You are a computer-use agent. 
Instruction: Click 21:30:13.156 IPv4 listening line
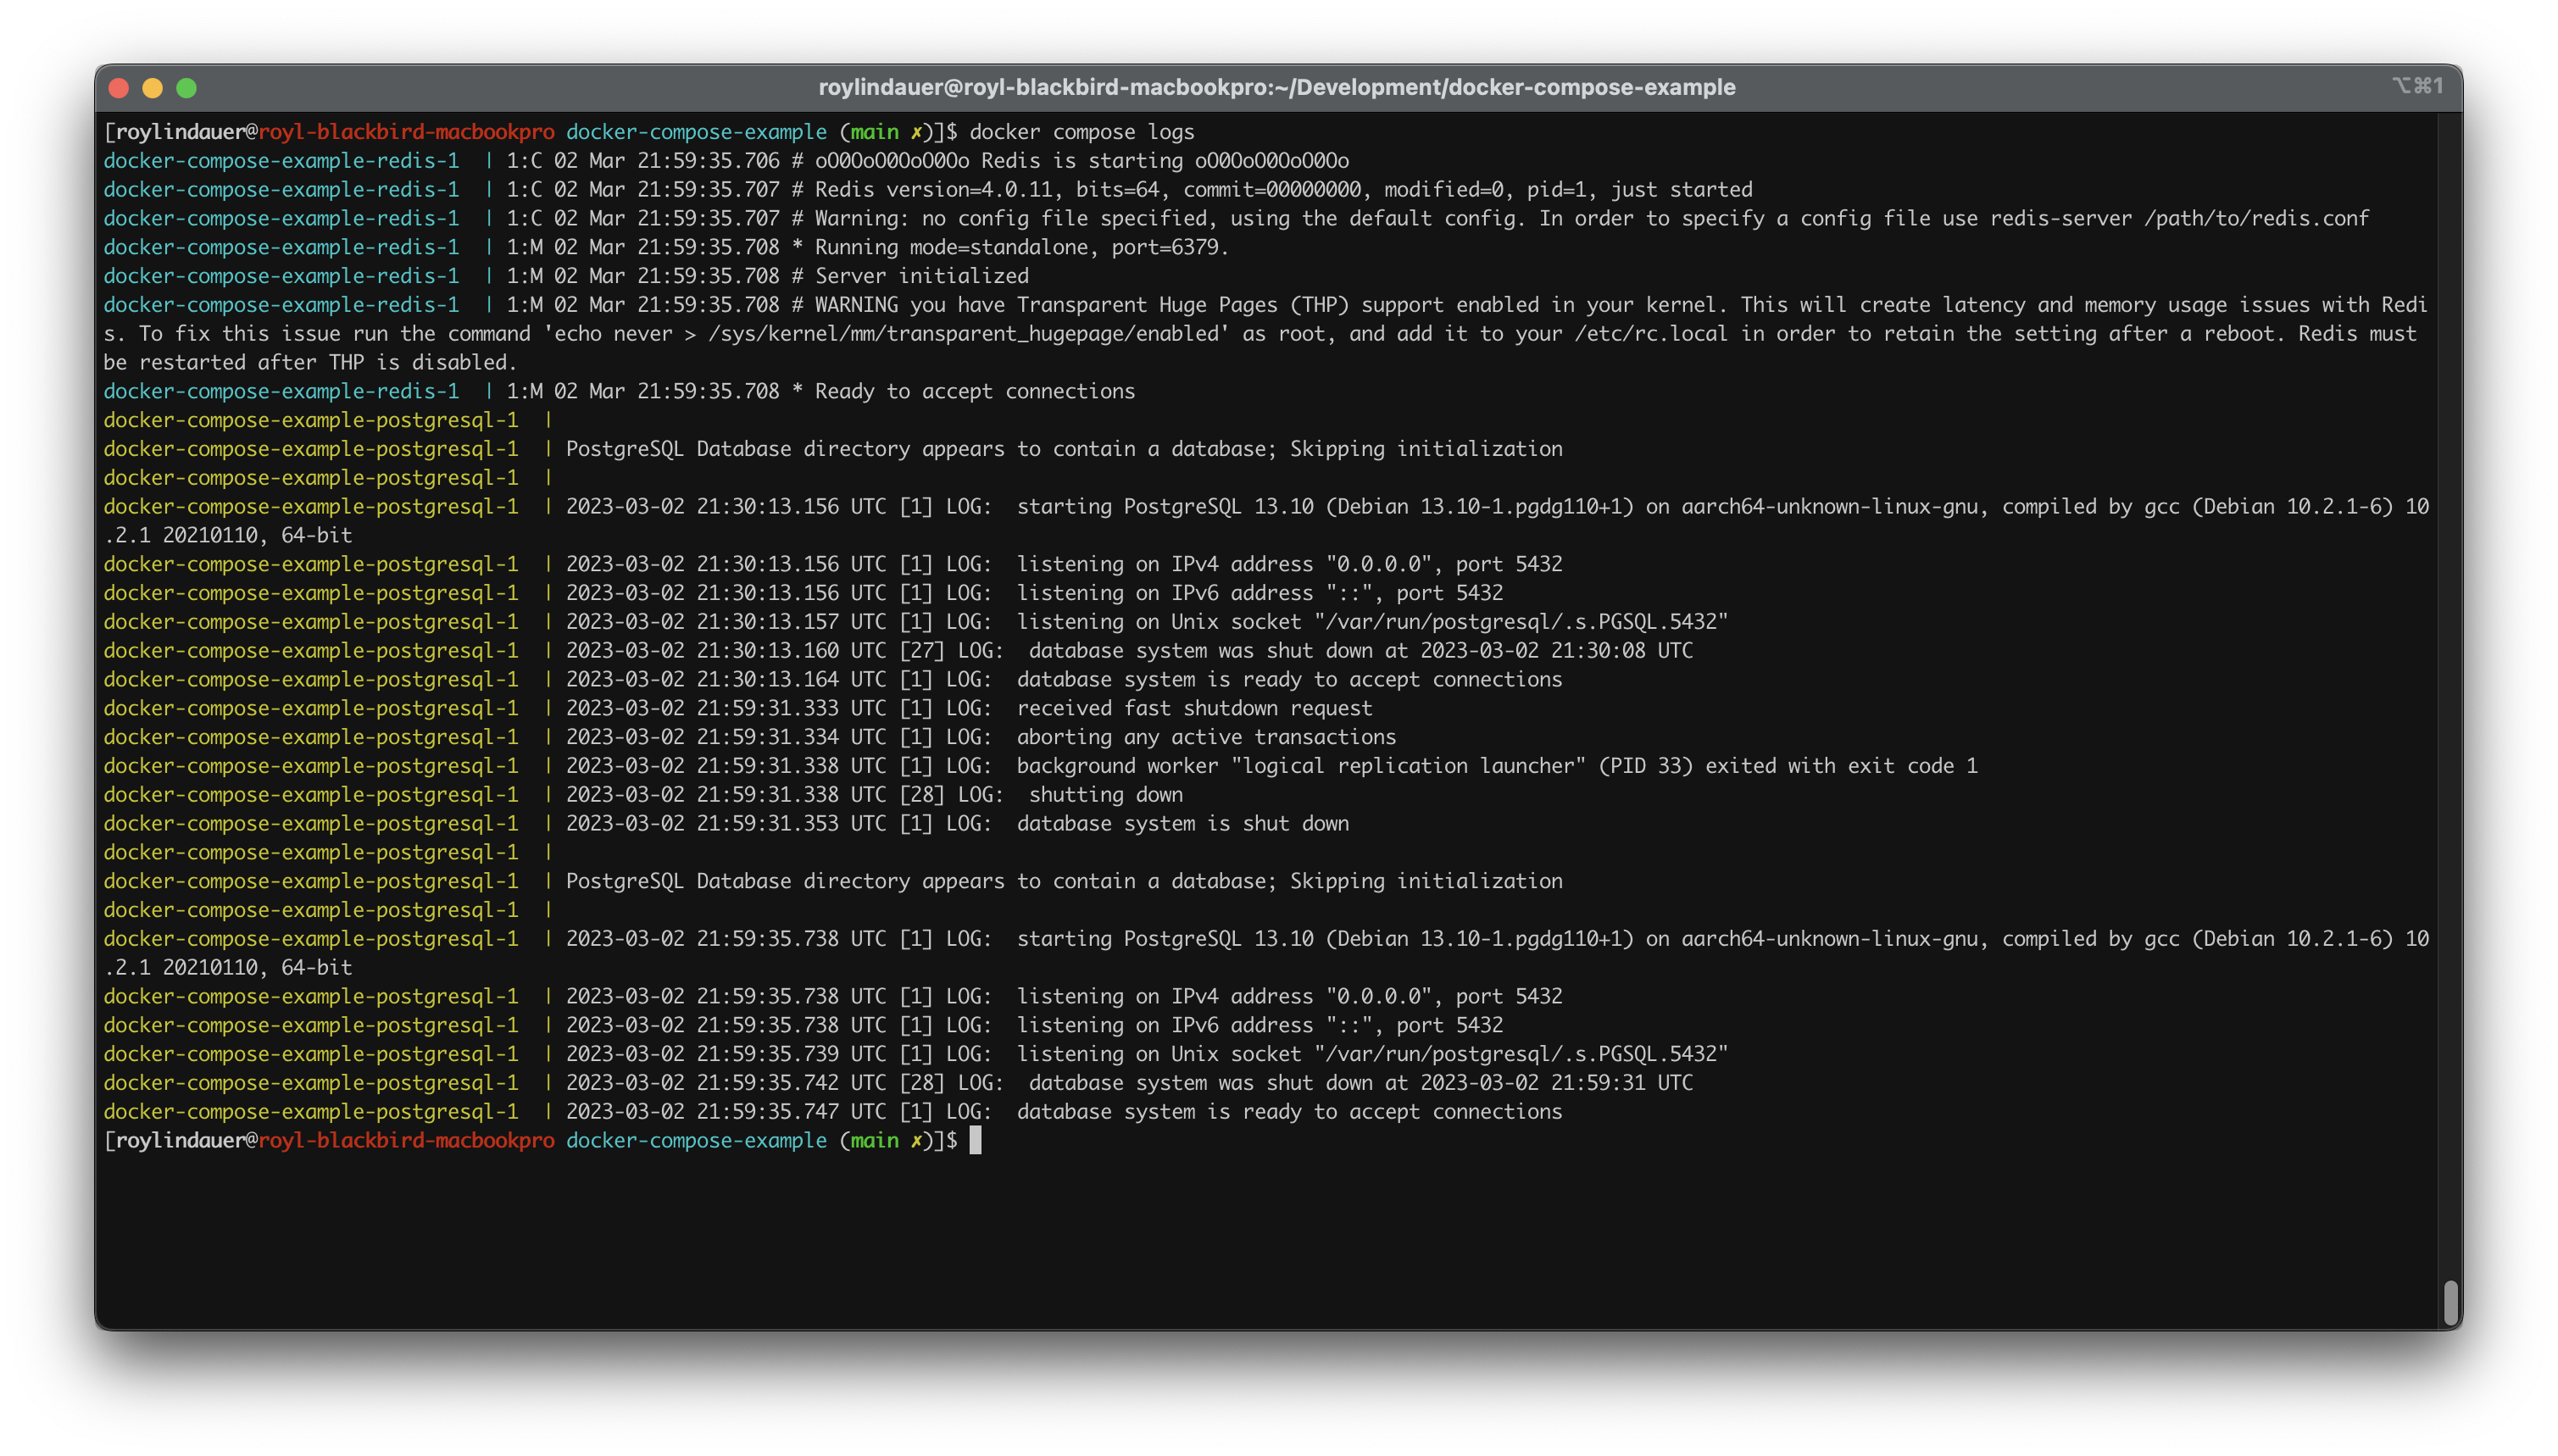(x=1064, y=565)
